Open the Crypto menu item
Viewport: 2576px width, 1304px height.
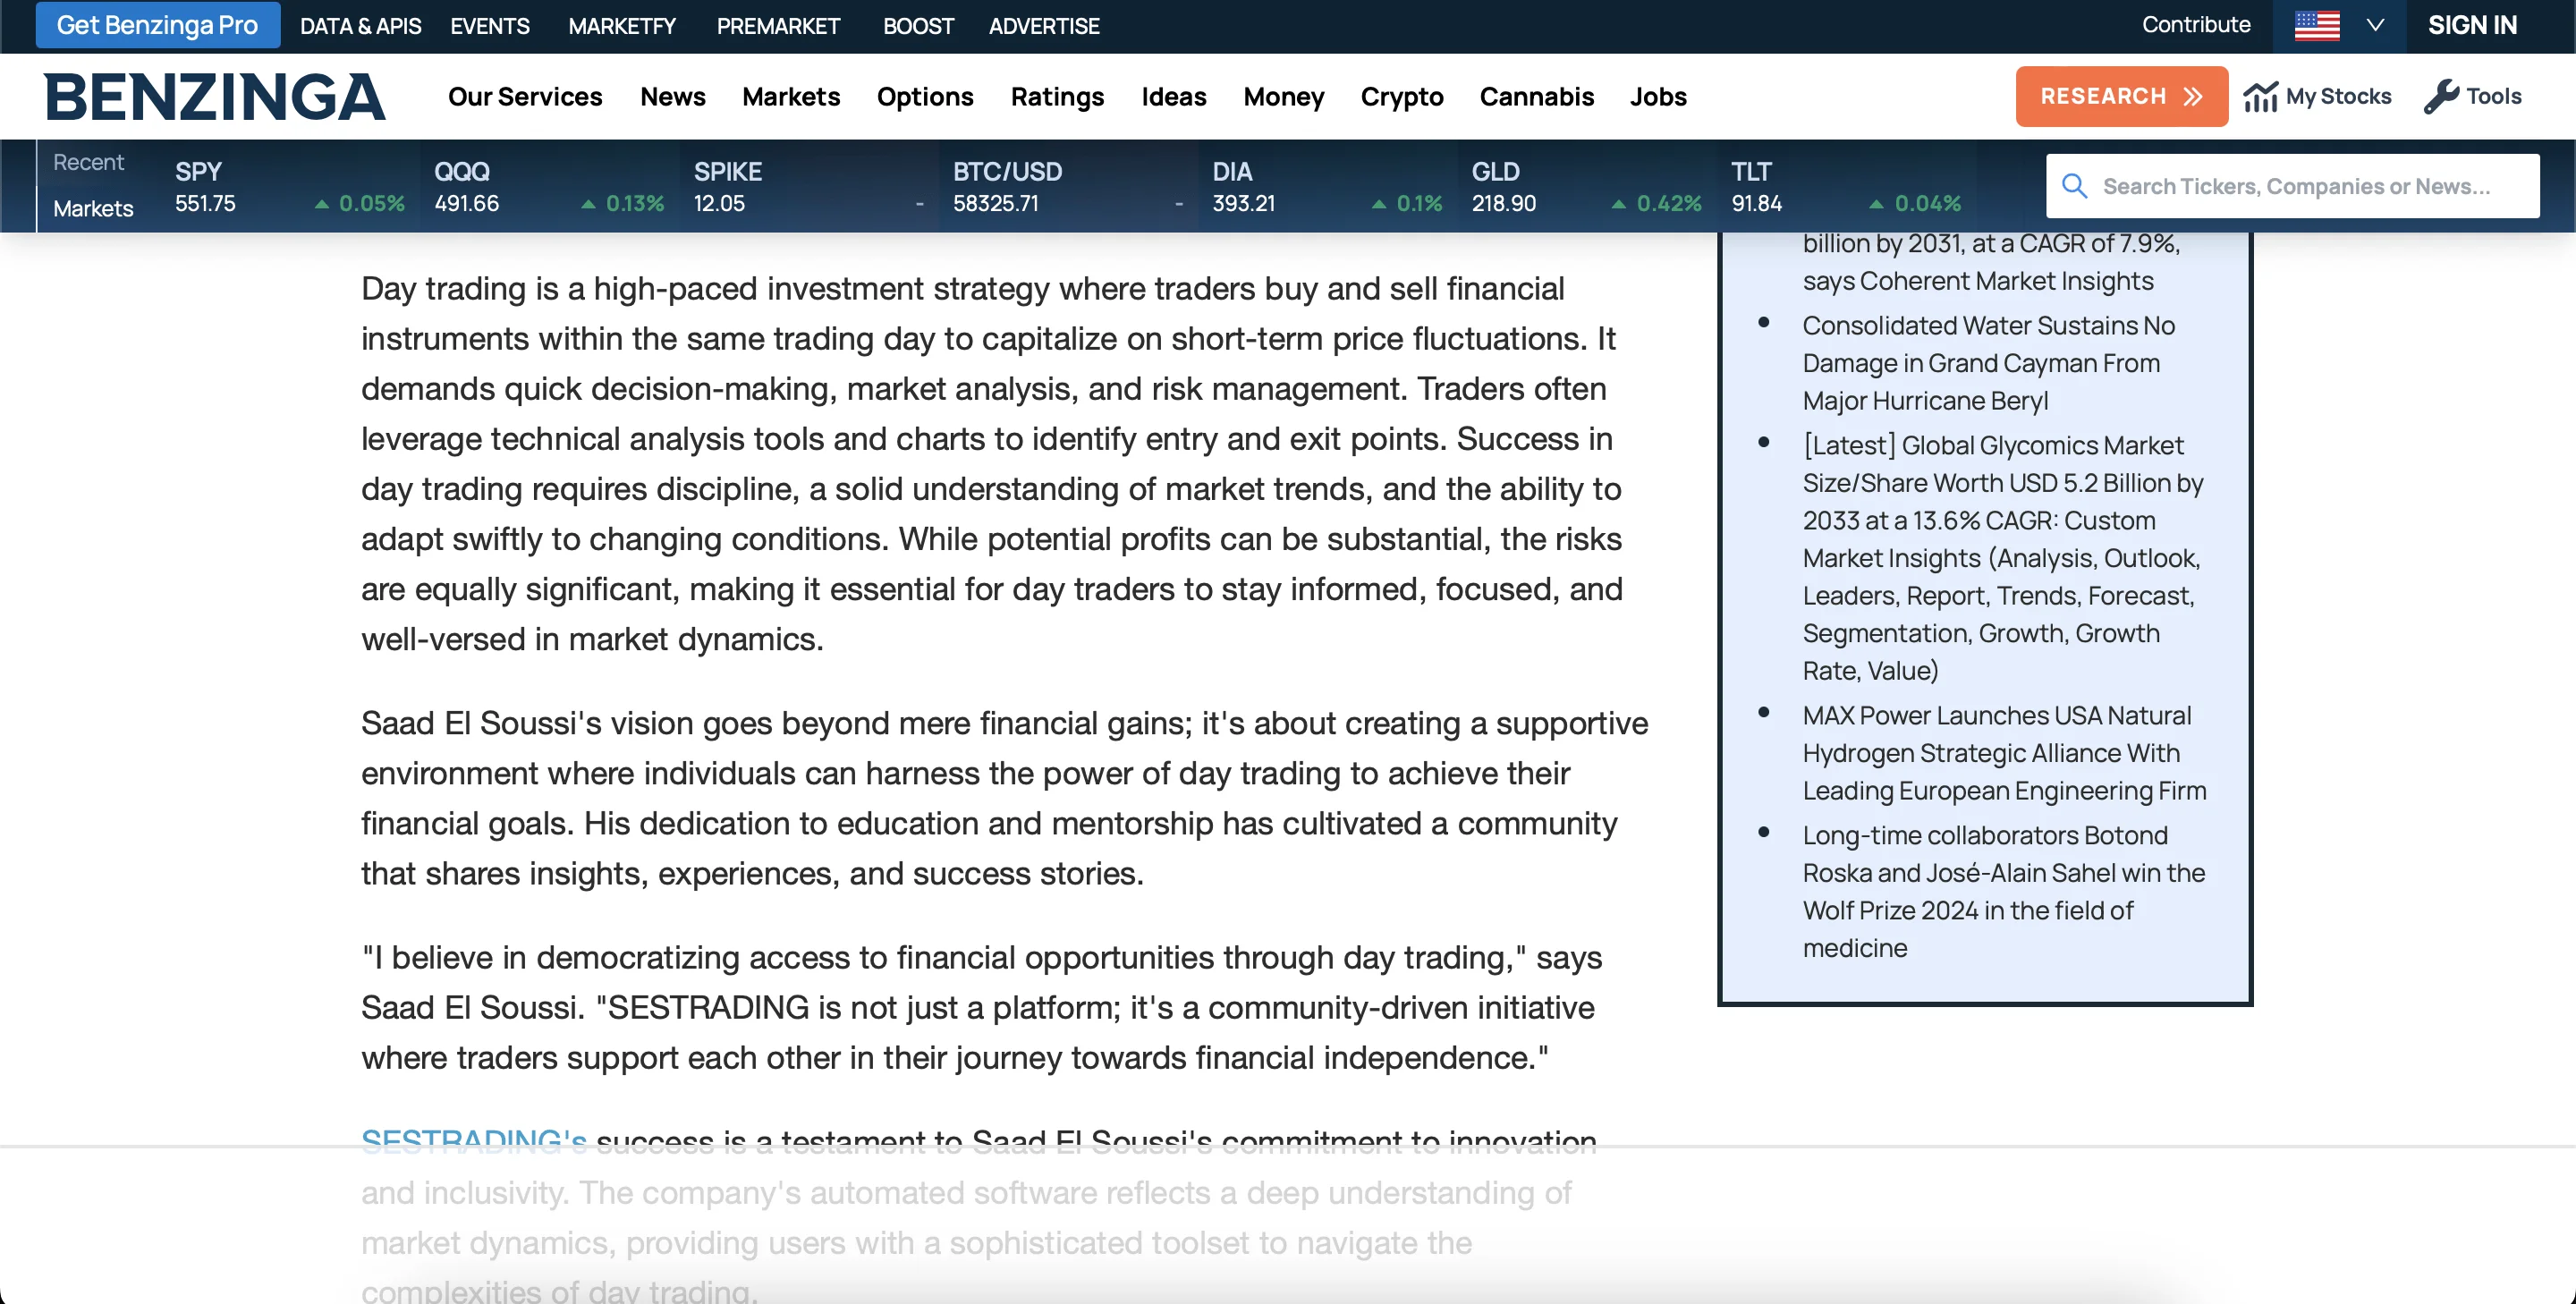pos(1401,97)
